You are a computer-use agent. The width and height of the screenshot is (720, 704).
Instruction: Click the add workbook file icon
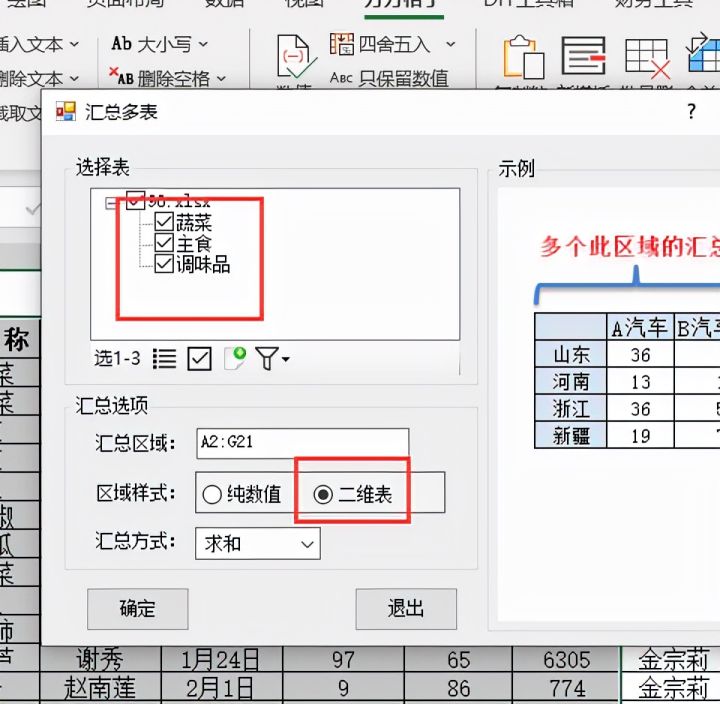(235, 358)
